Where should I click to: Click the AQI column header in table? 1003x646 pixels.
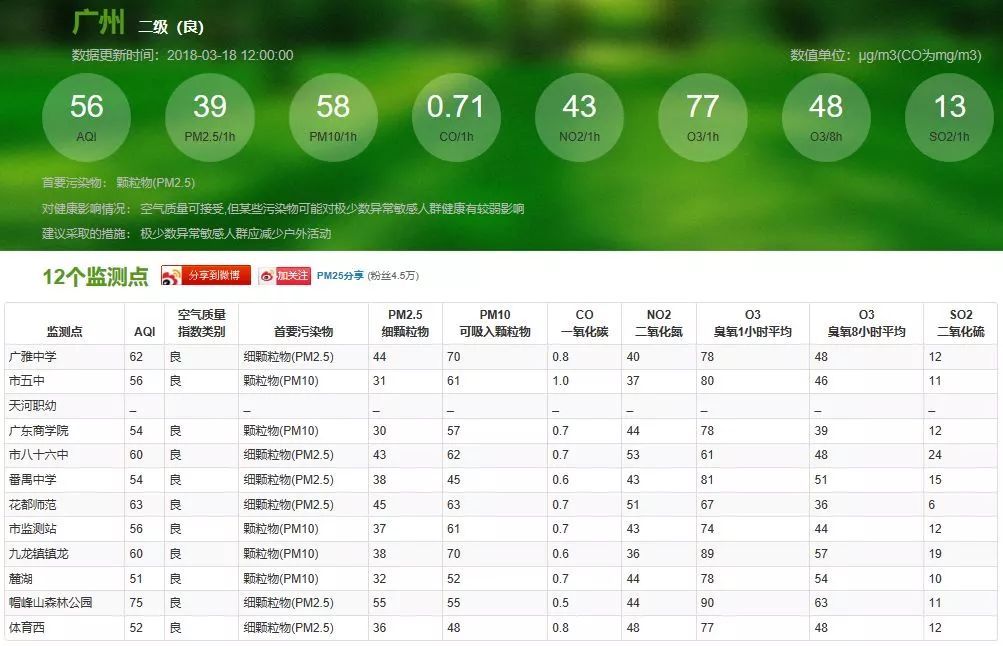coord(145,331)
